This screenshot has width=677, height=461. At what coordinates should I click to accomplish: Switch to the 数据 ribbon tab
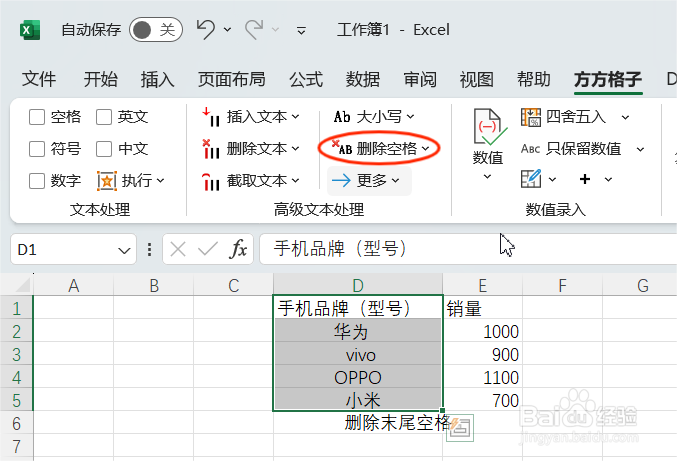[x=363, y=79]
